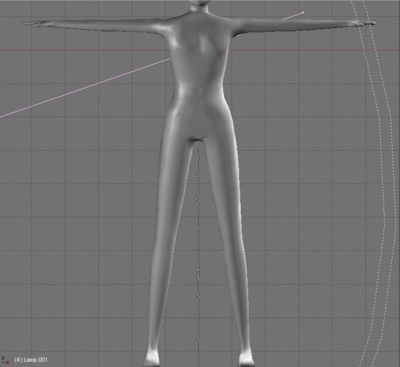Click the "(4) Lamp.001" object label
400x367 pixels.
pyautogui.click(x=31, y=360)
